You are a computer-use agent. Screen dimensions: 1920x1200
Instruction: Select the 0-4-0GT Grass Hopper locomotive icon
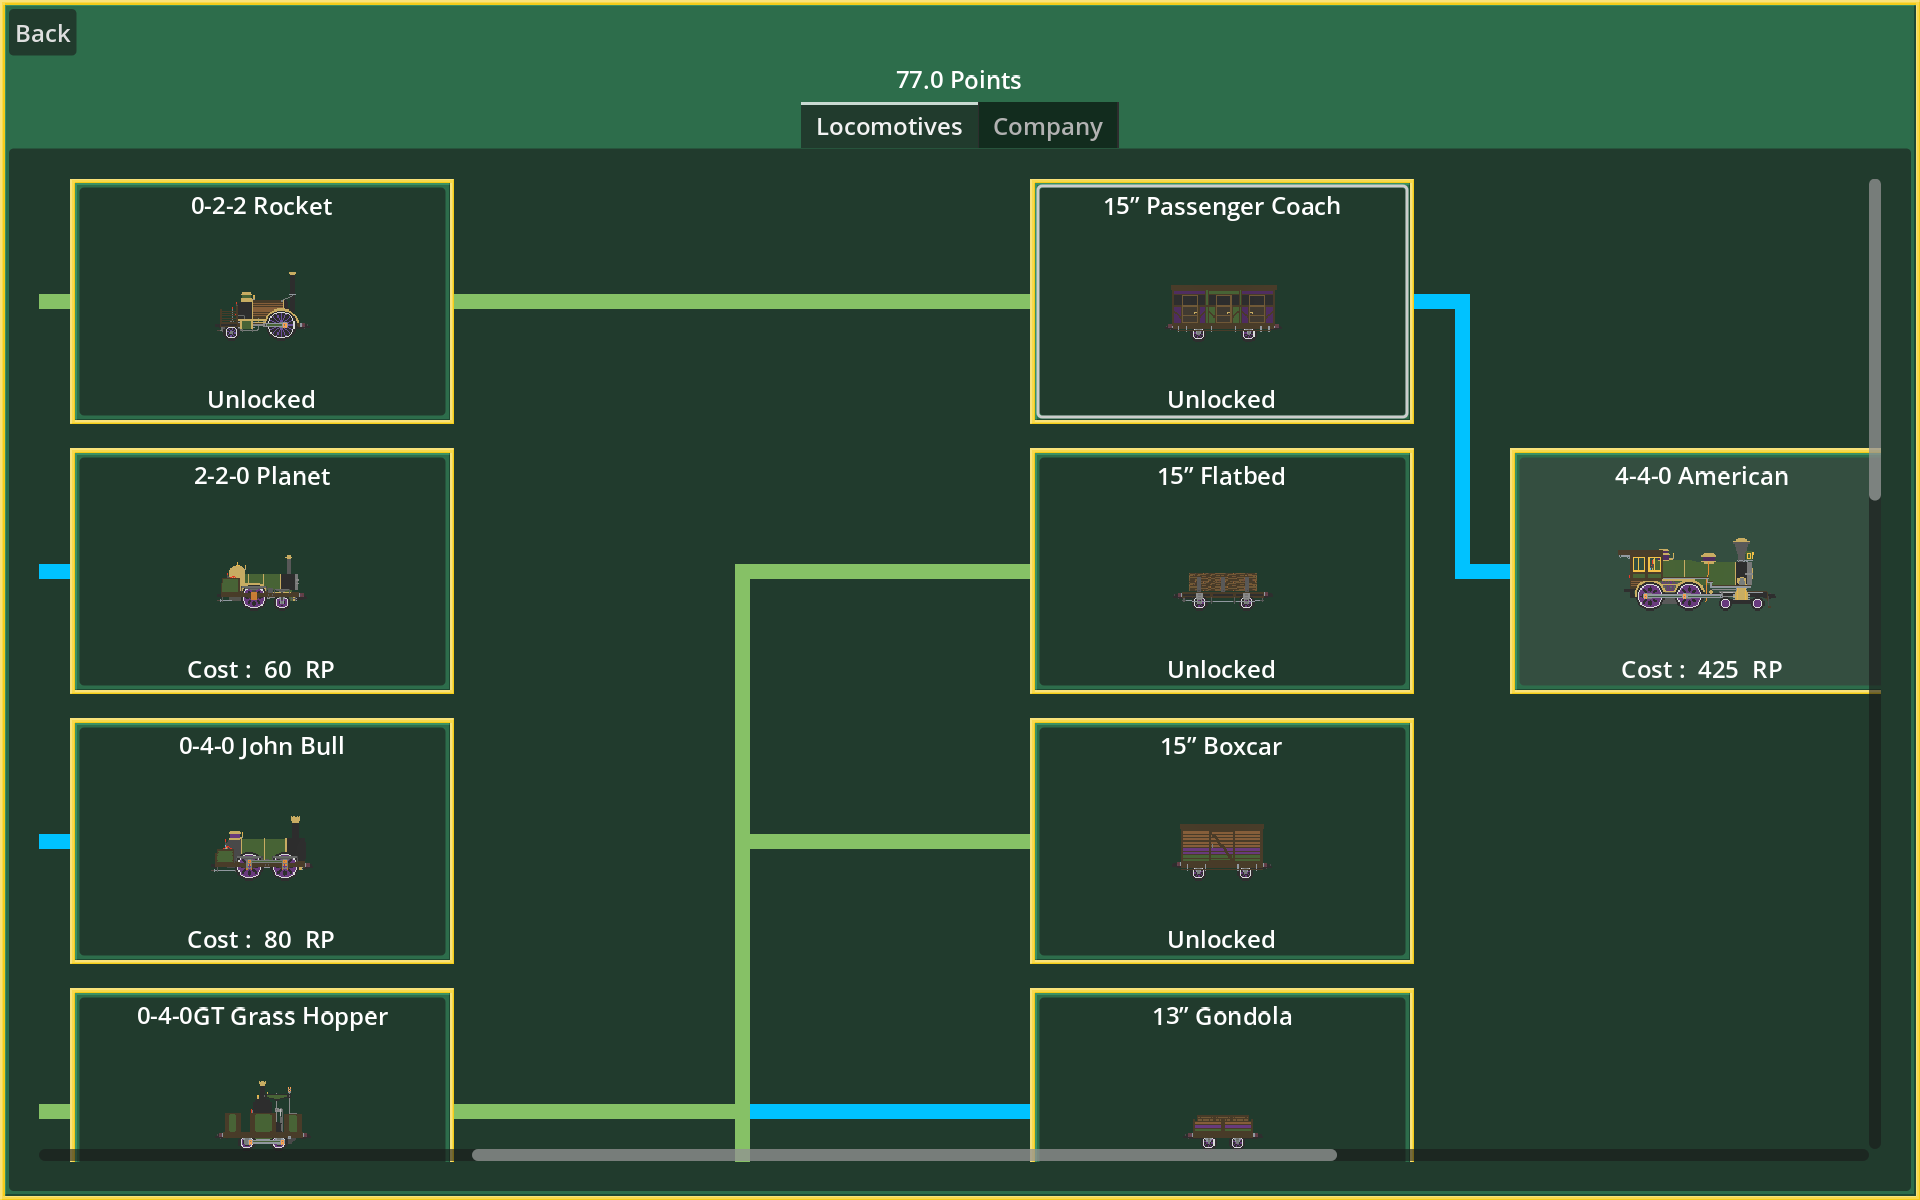coord(262,1115)
